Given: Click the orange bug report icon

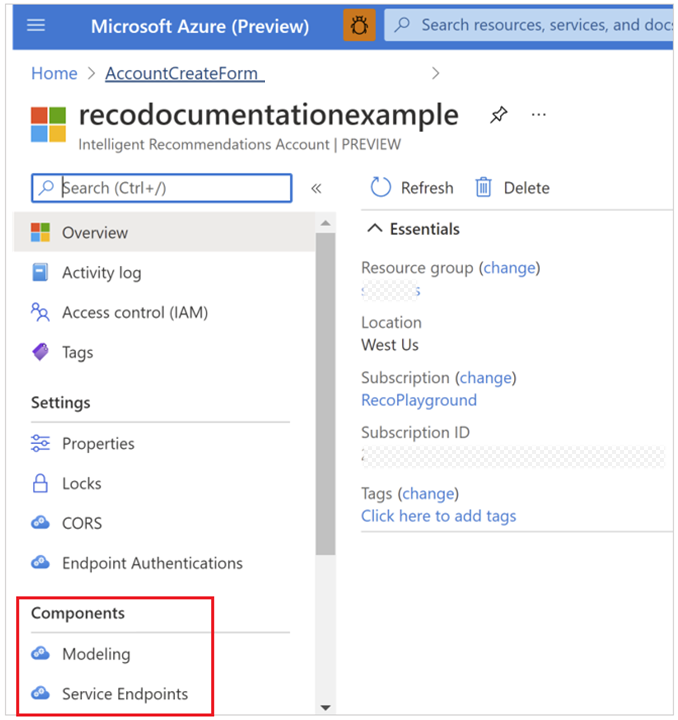Looking at the screenshot, I should pos(359,26).
